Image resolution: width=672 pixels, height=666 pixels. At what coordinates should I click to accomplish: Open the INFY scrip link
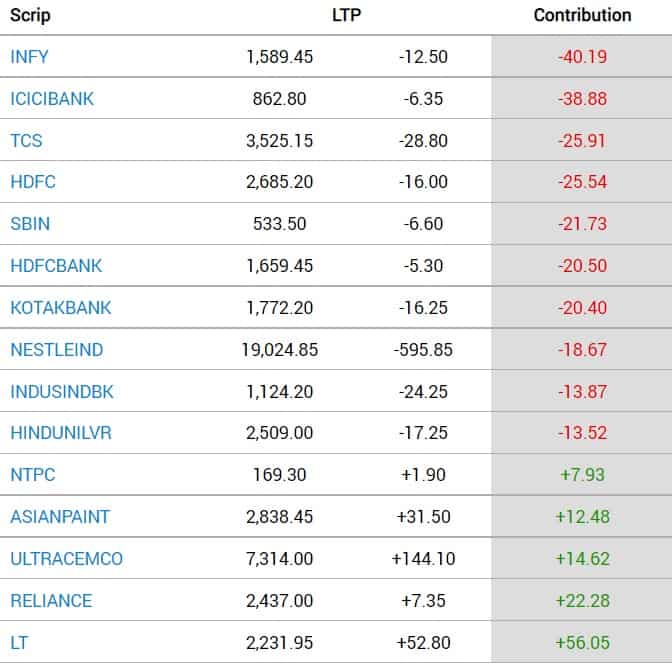29,57
